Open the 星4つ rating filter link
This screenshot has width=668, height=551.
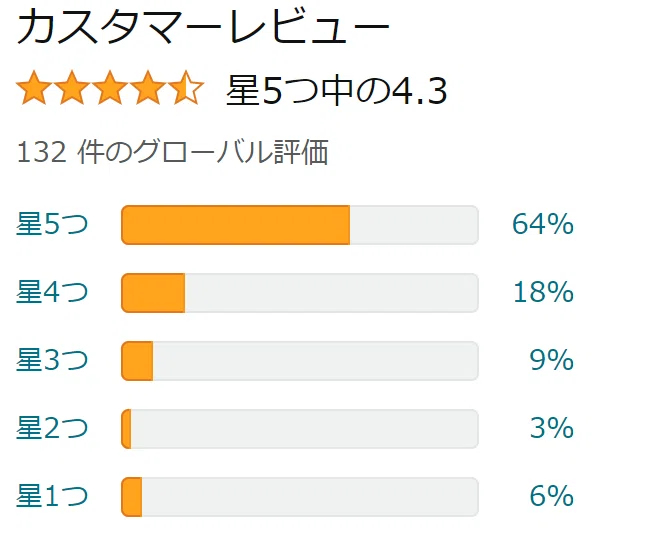52,292
